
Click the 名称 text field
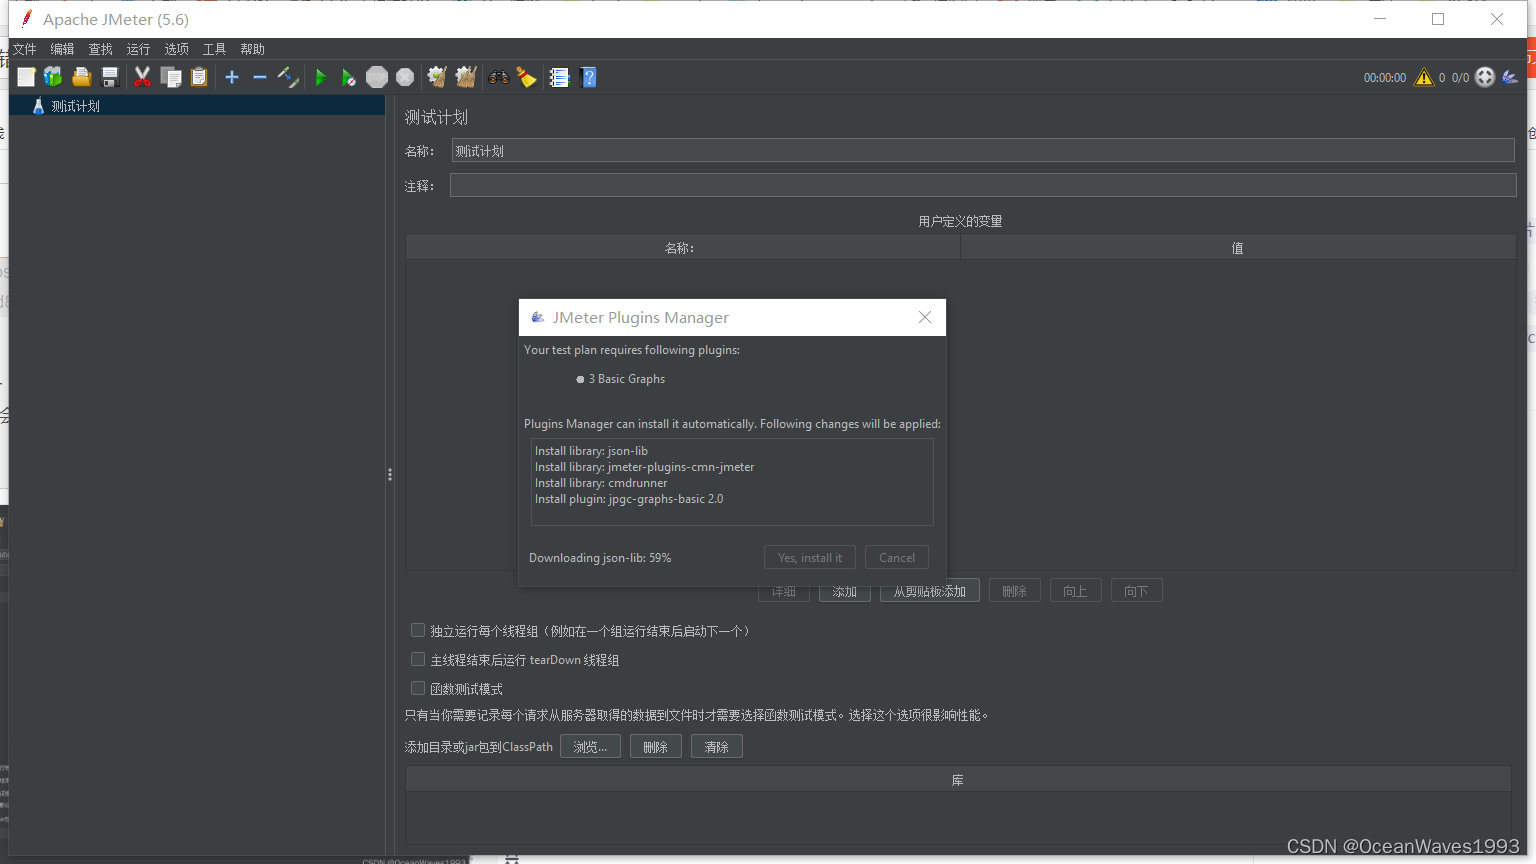coord(983,150)
